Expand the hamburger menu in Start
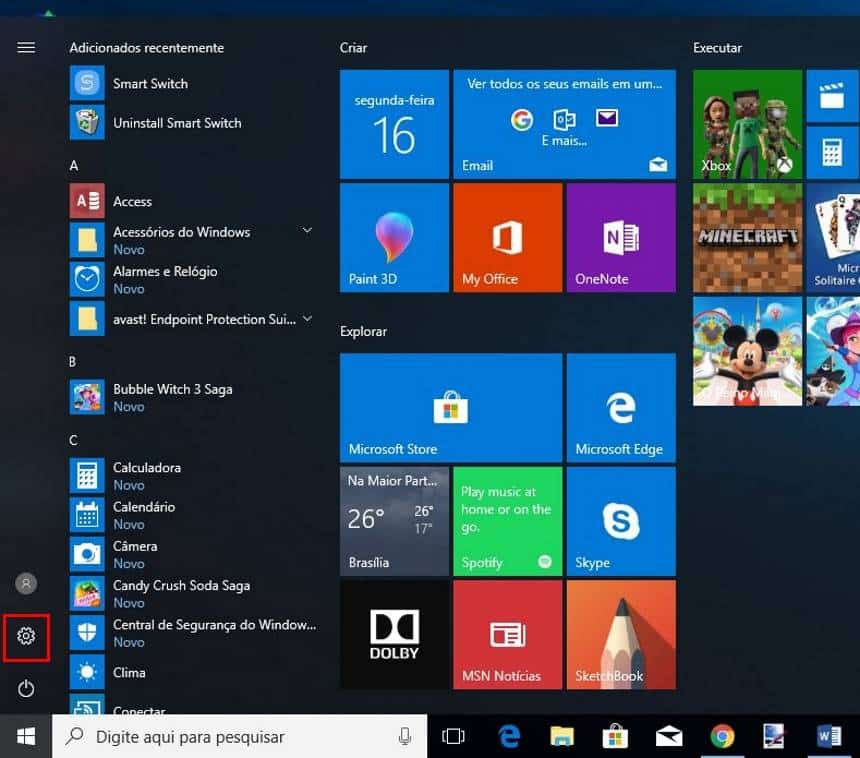Viewport: 860px width, 758px height. 26,48
